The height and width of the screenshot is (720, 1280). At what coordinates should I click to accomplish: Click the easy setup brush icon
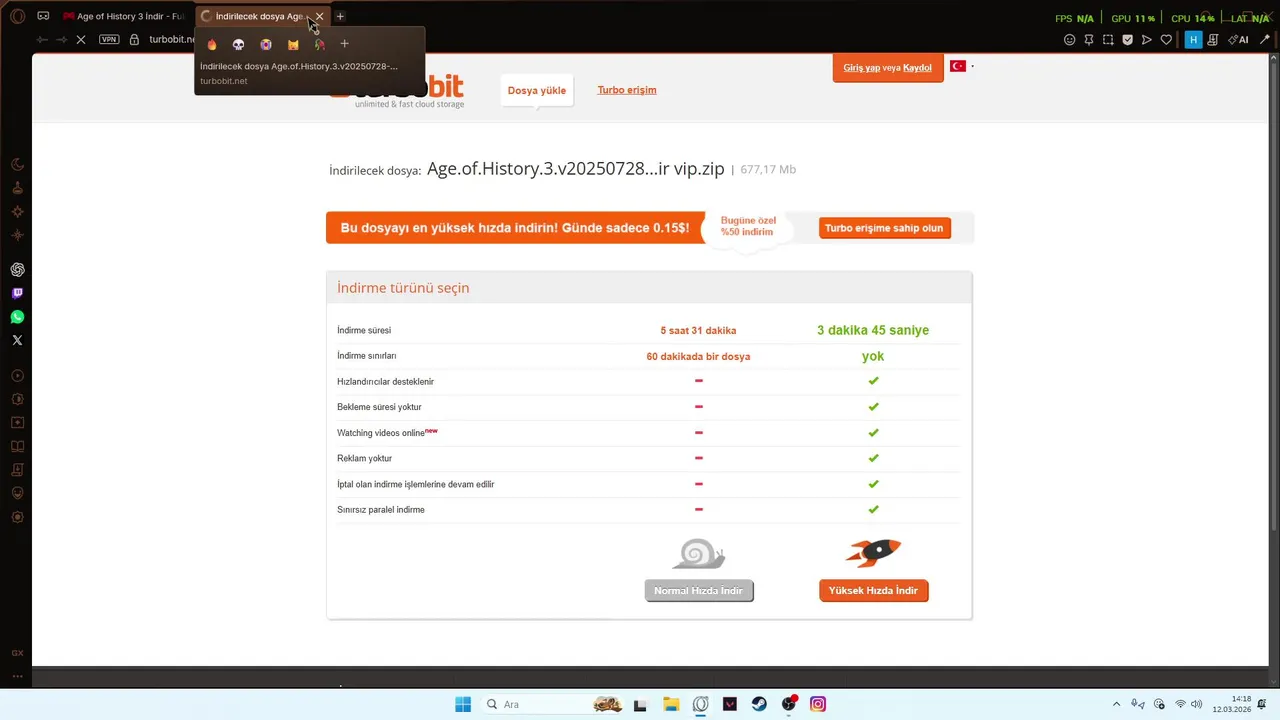[x=1265, y=40]
